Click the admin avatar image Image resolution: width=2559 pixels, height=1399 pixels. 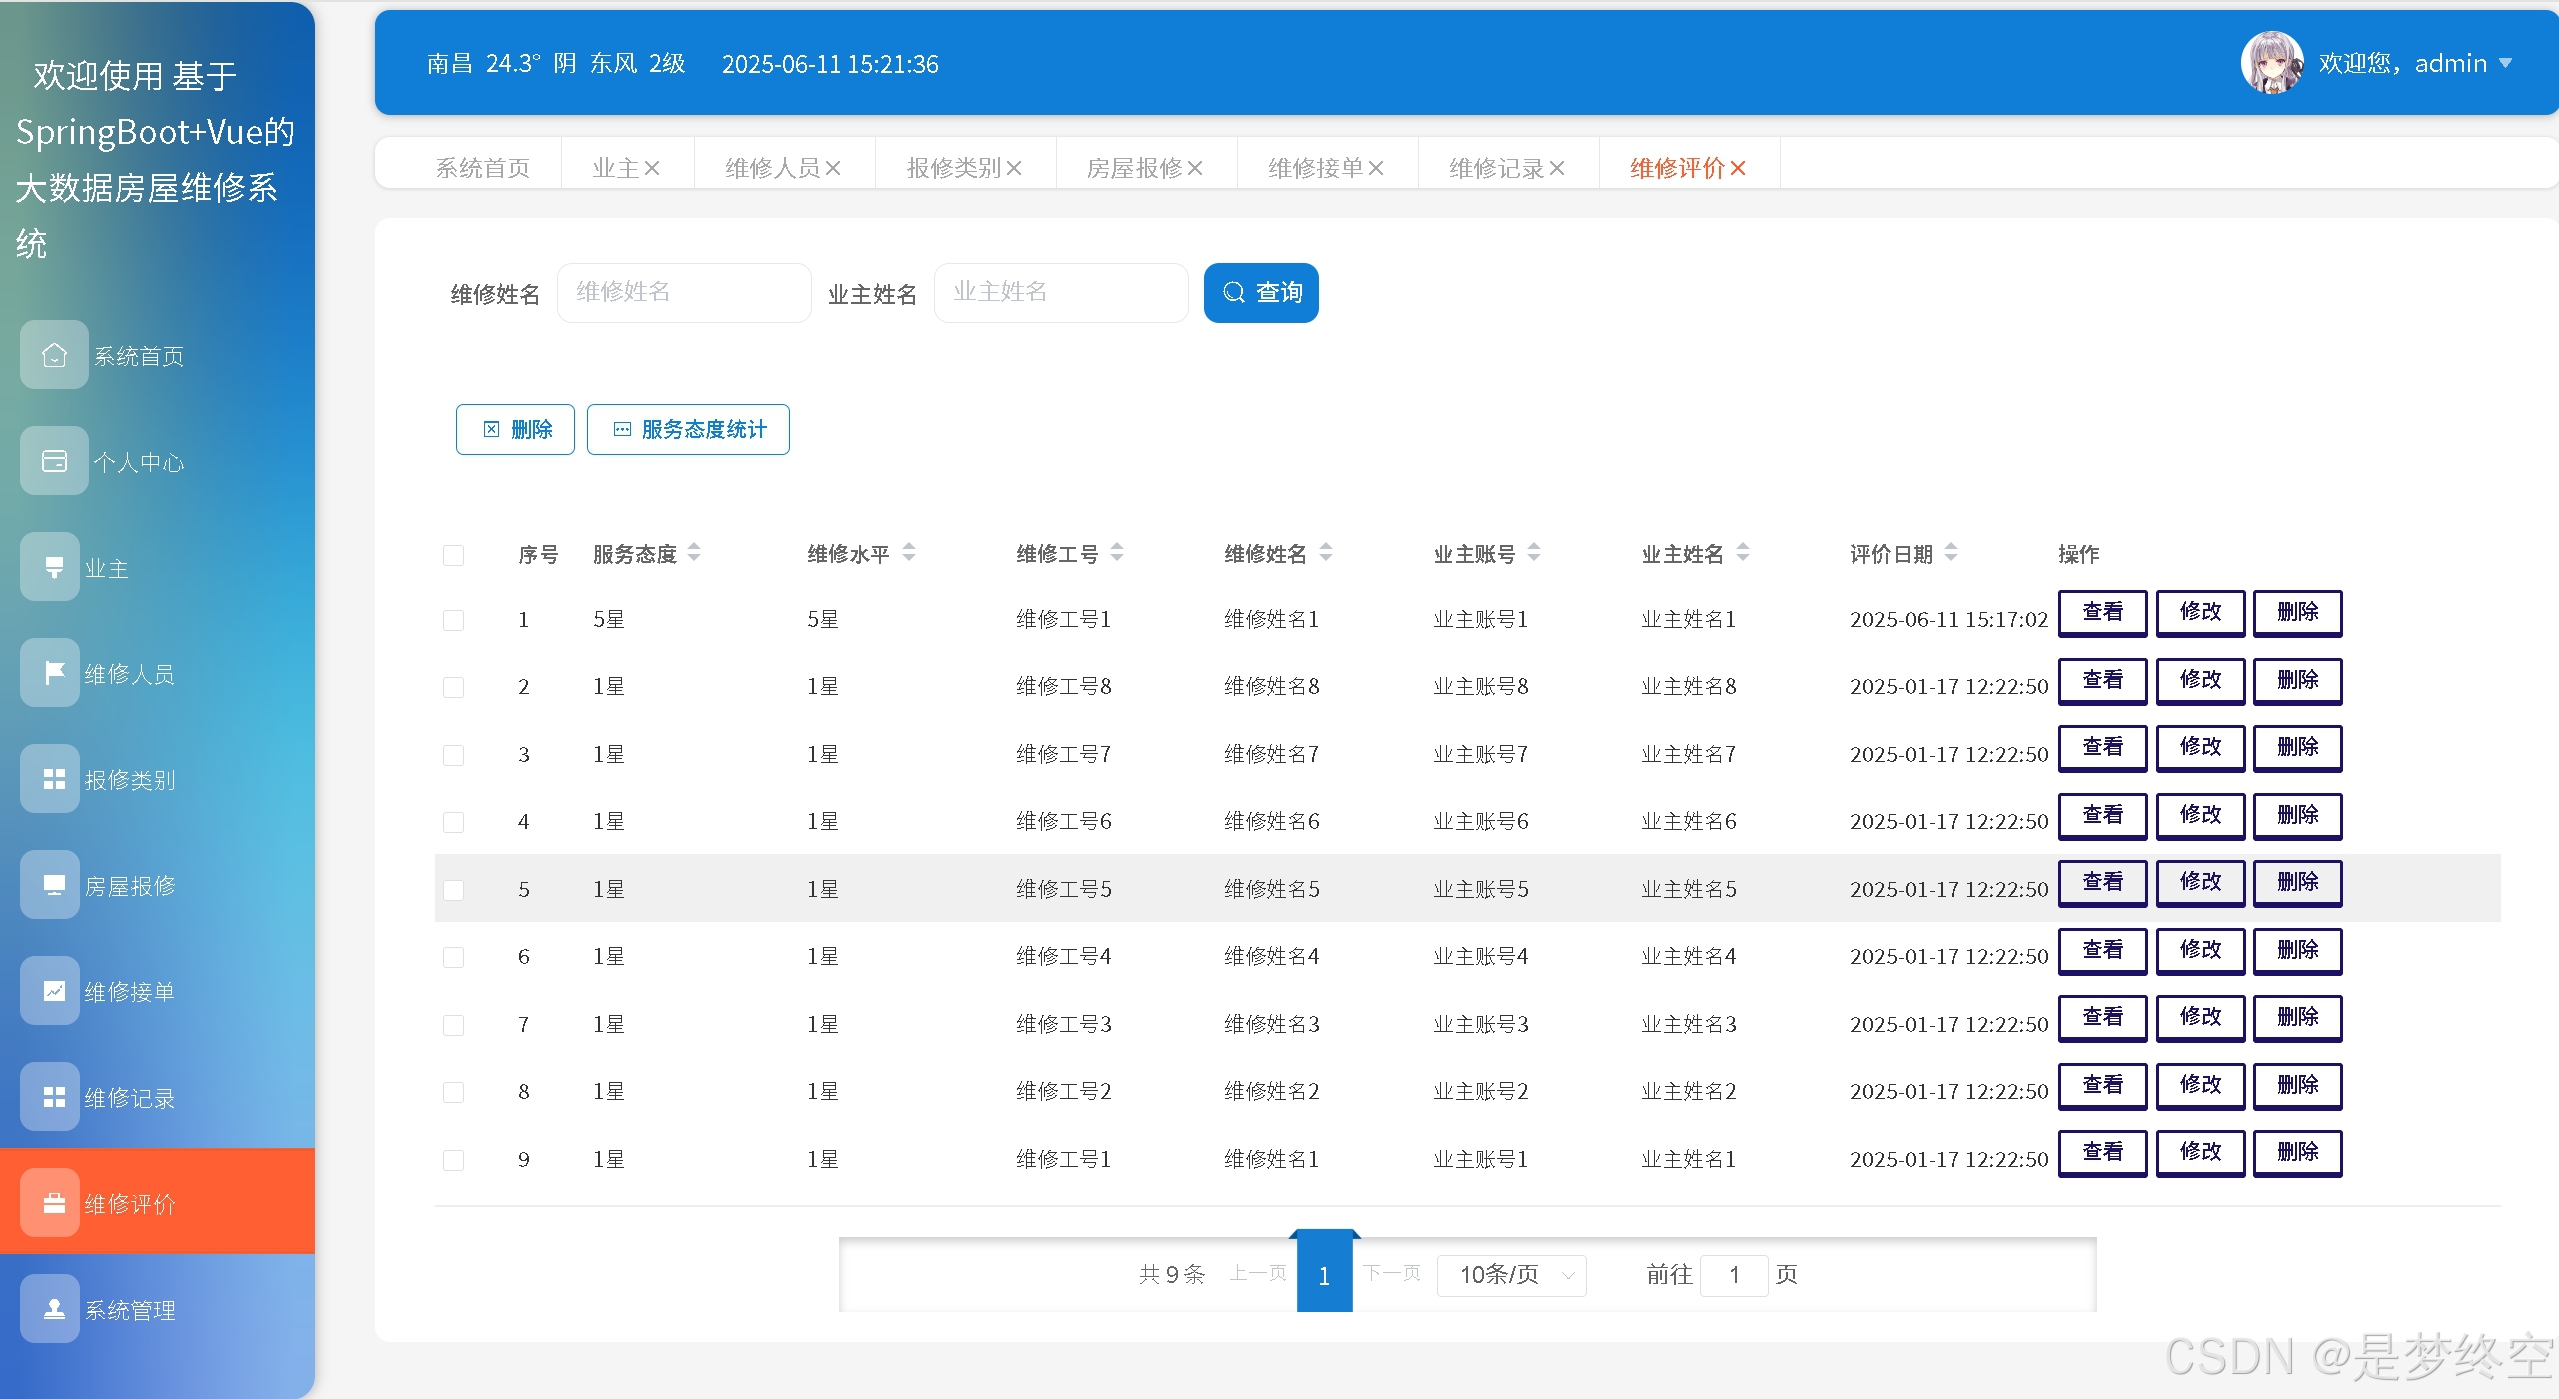coord(2270,63)
